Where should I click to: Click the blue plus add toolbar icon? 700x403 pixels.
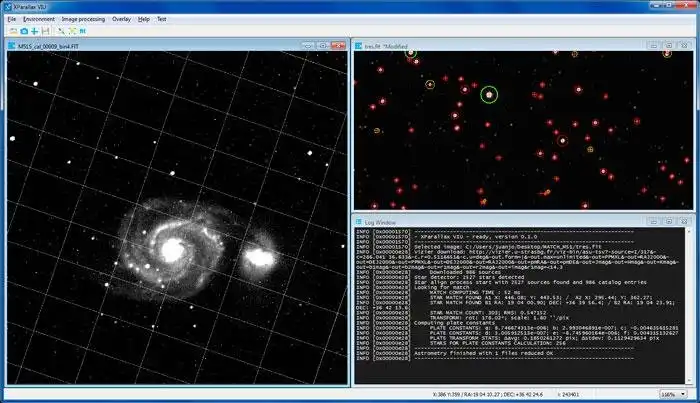click(34, 31)
